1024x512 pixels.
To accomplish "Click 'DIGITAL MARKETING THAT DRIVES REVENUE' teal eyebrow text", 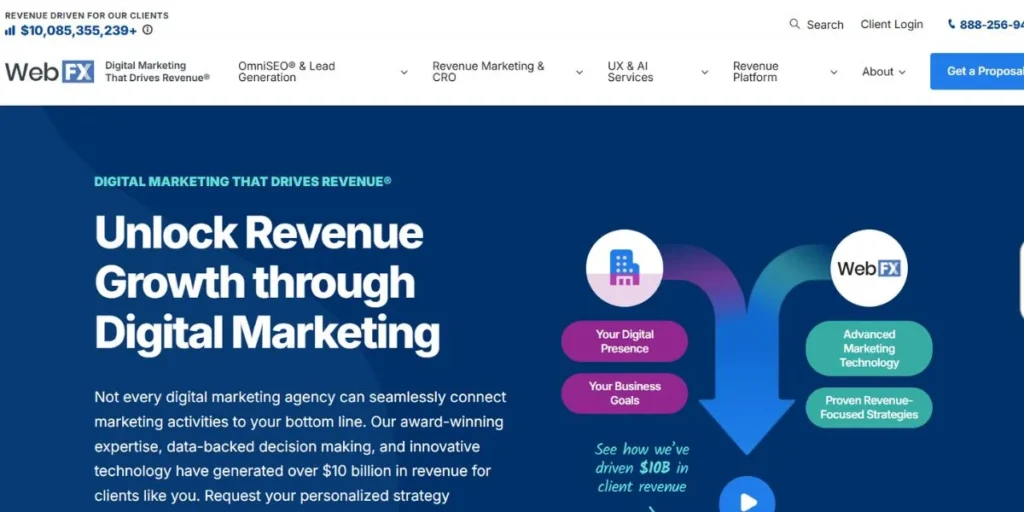I will tap(243, 182).
